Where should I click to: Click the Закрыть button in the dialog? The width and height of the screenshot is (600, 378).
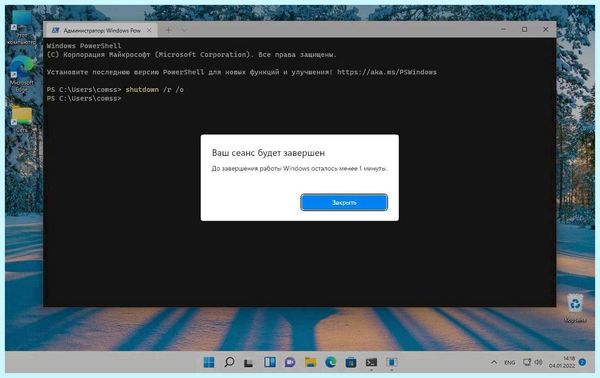(x=344, y=202)
